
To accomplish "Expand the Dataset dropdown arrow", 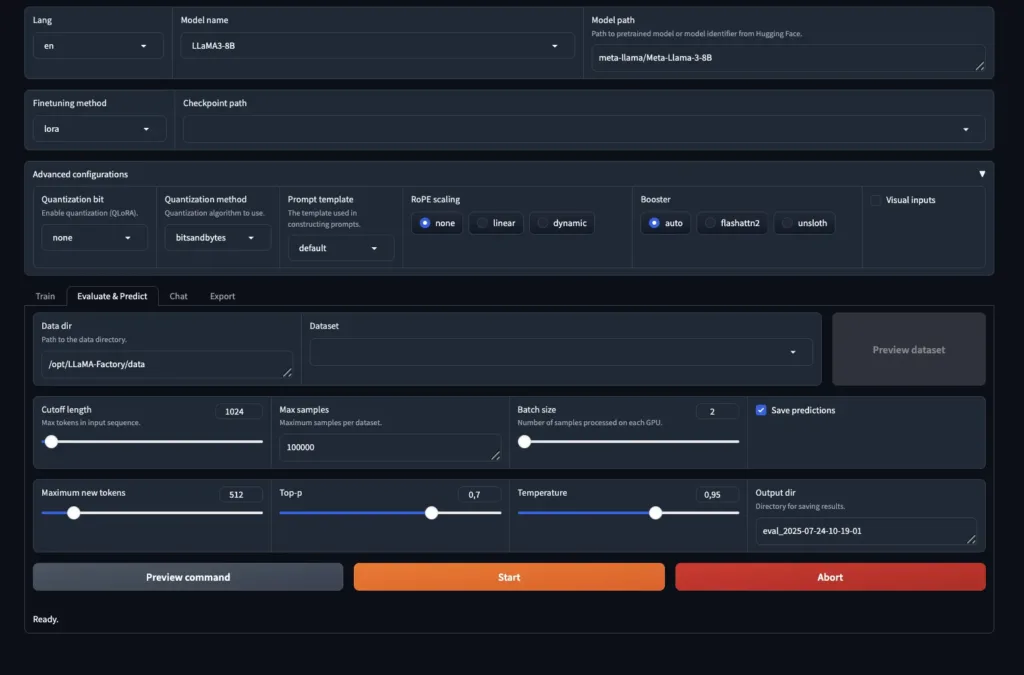I will coord(793,352).
